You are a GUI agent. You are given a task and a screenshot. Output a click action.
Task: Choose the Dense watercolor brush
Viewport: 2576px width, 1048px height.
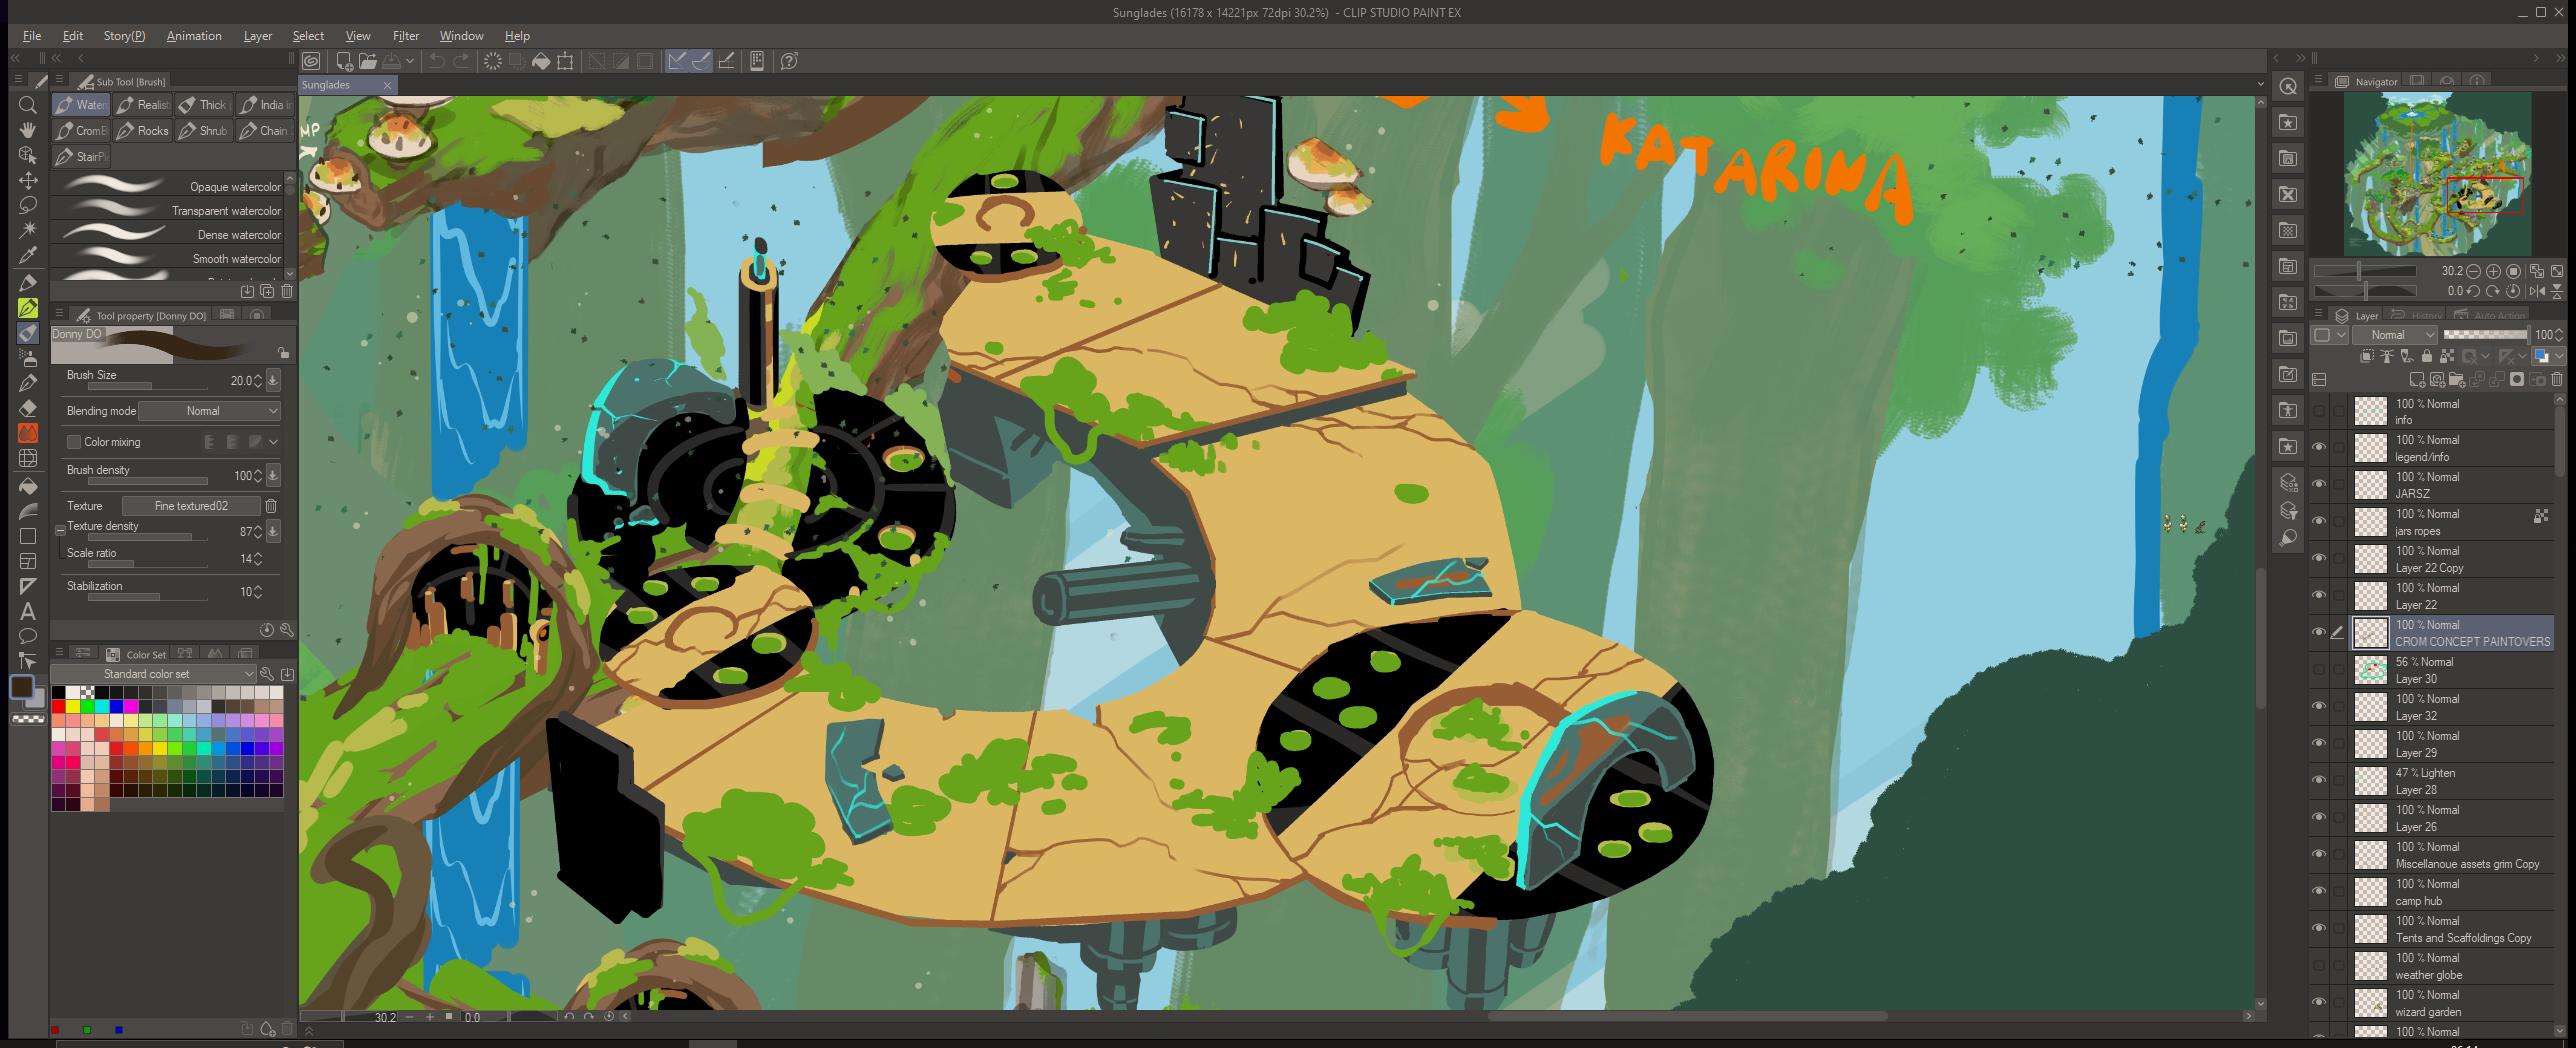[x=167, y=234]
